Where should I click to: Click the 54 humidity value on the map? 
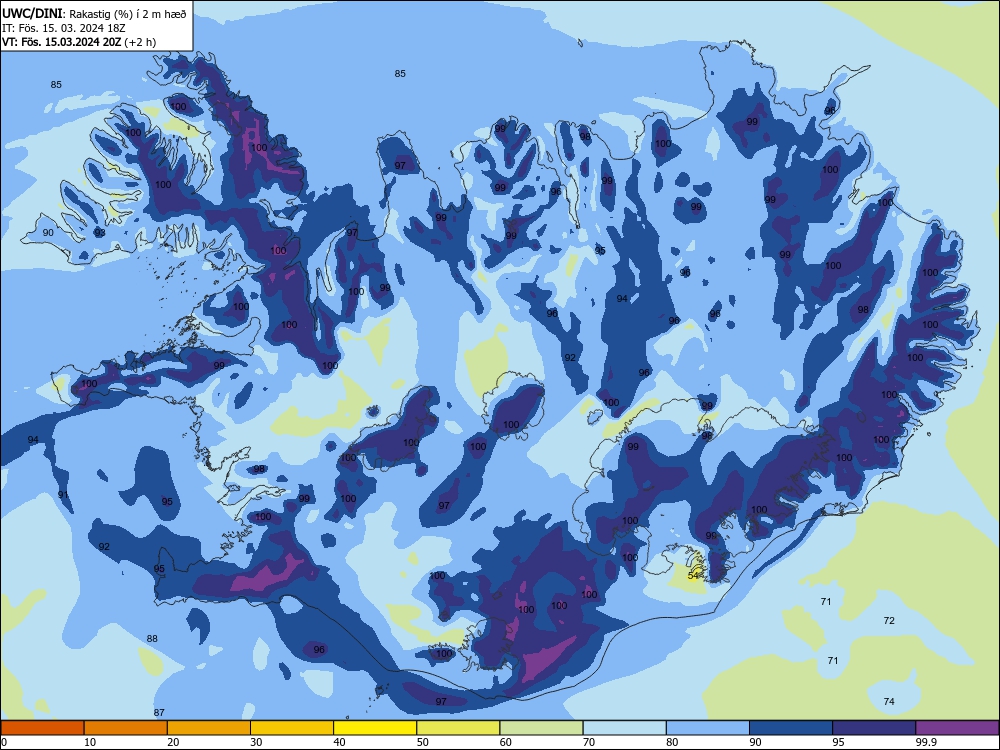(x=694, y=575)
